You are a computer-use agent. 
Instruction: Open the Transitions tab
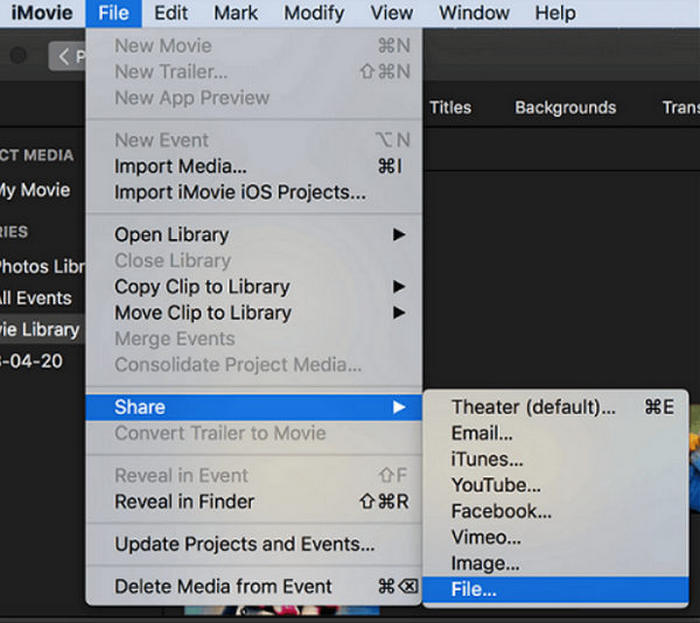pos(681,108)
